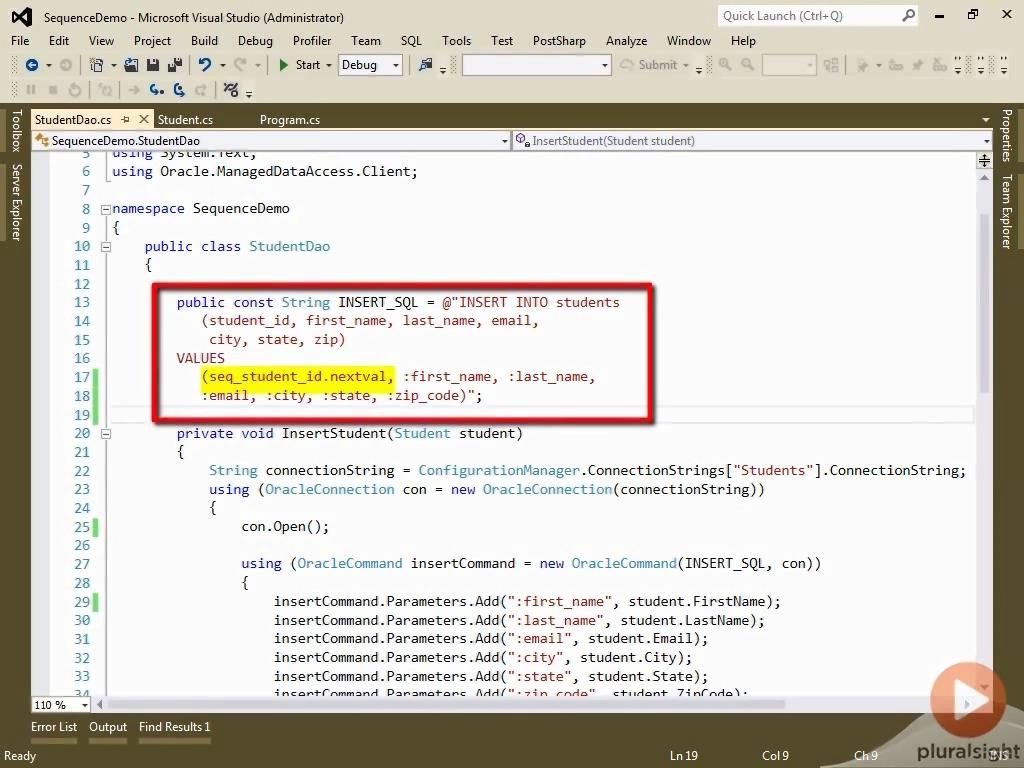Open the New Project dropdown arrow
1024x768 pixels.
pyautogui.click(x=114, y=65)
